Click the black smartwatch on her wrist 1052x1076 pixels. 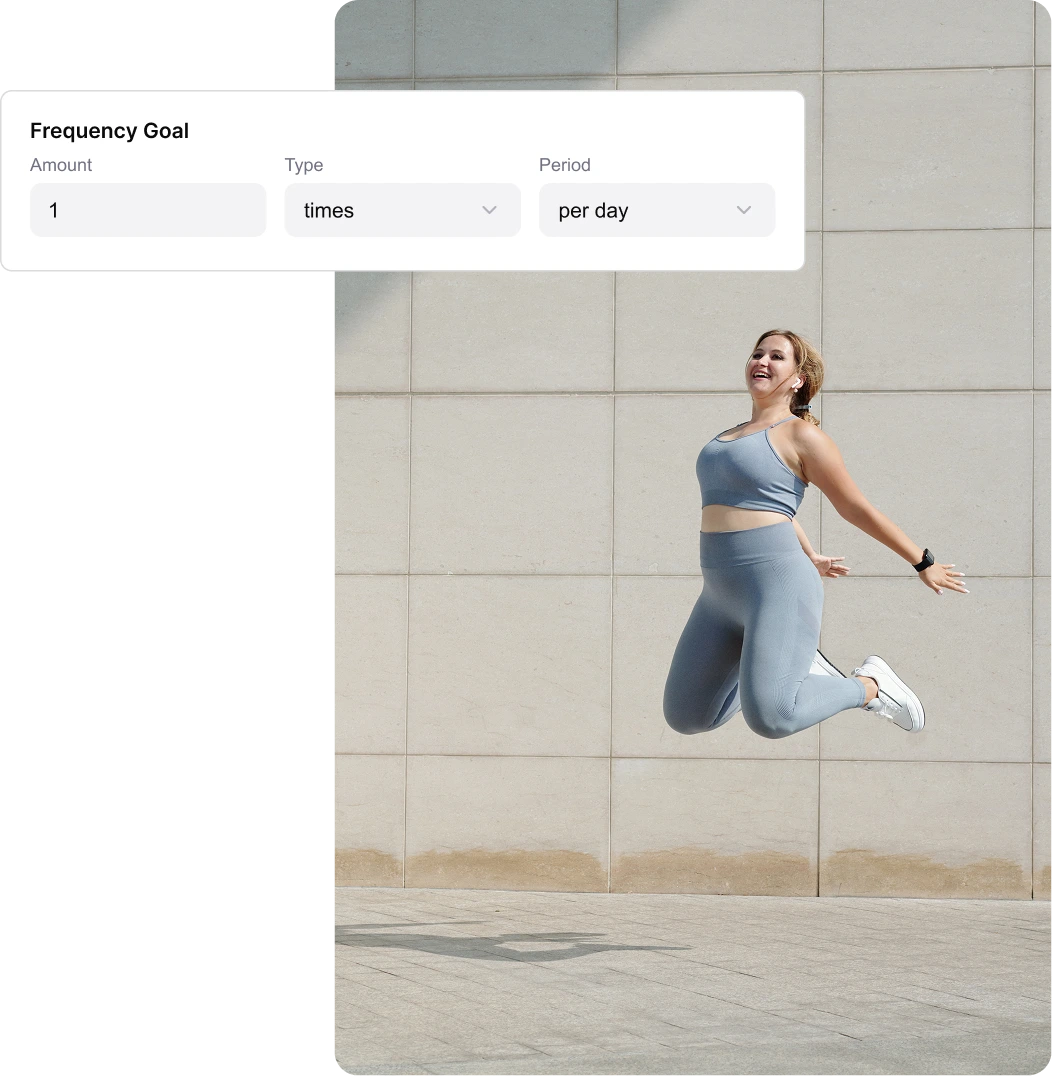coord(924,560)
